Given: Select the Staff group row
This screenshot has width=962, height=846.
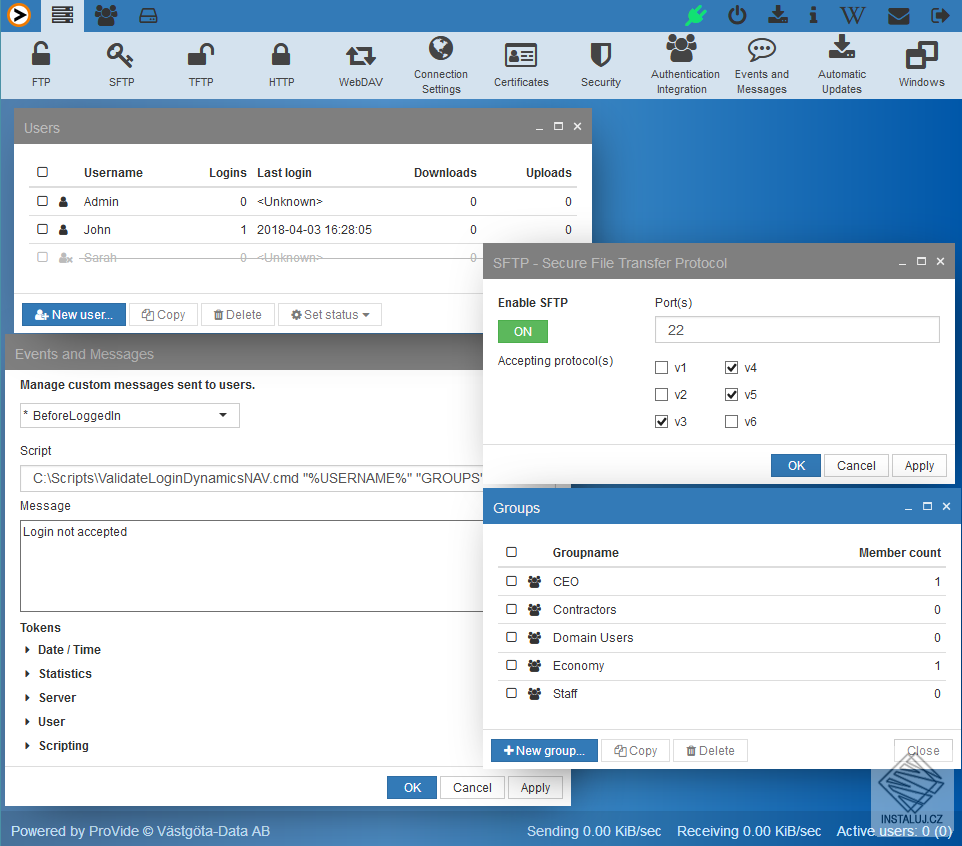Looking at the screenshot, I should click(722, 693).
